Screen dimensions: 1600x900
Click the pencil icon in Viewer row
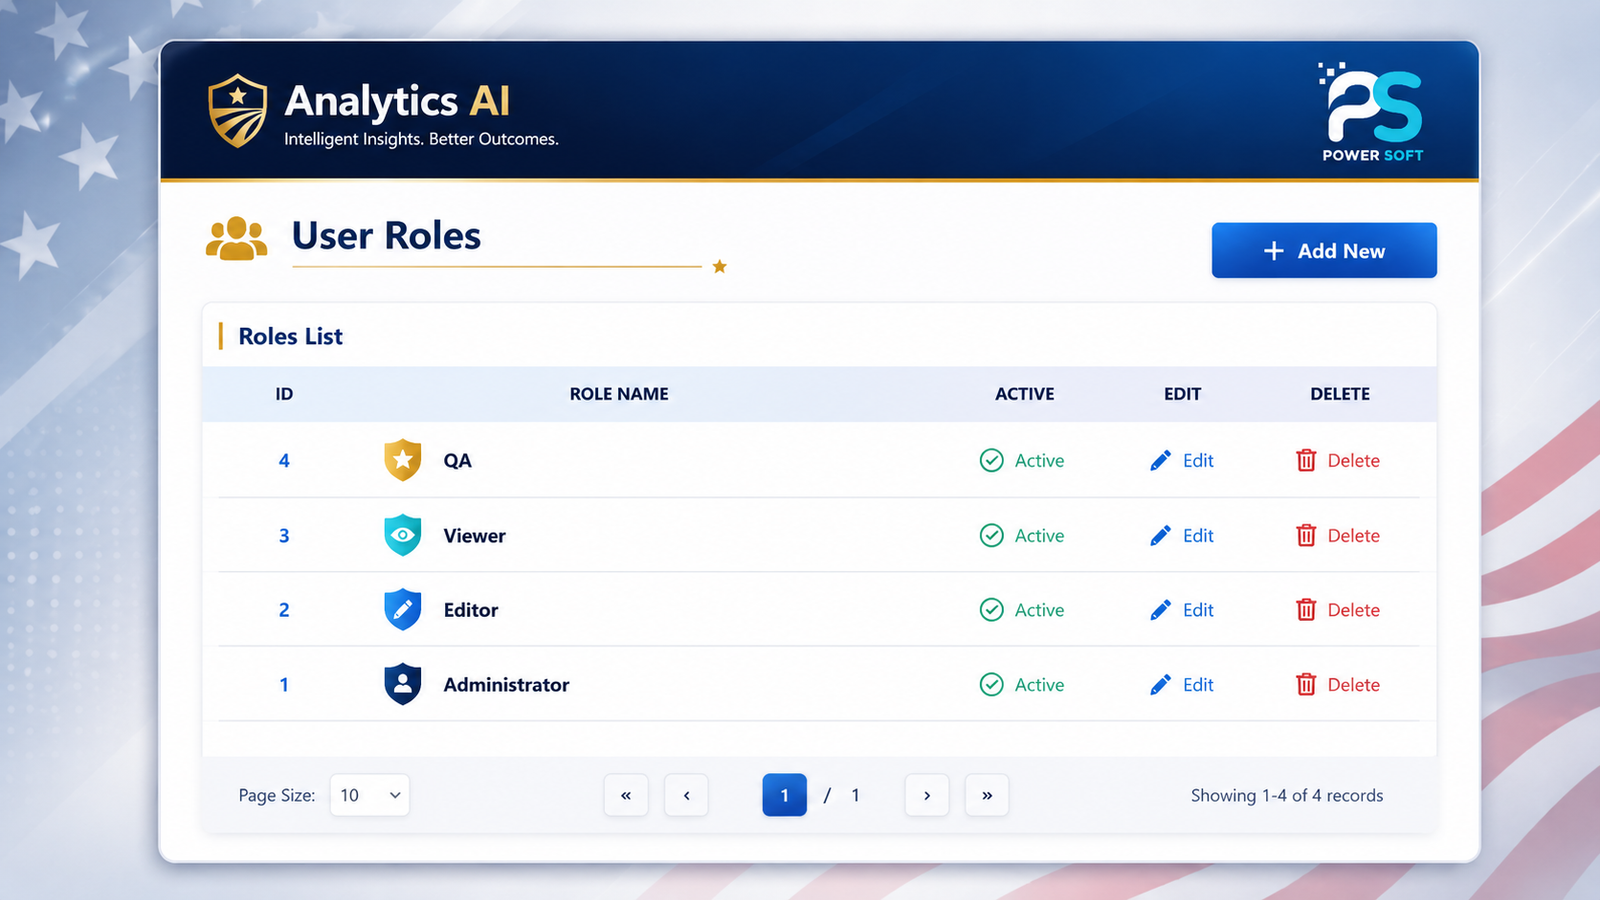coord(1160,535)
